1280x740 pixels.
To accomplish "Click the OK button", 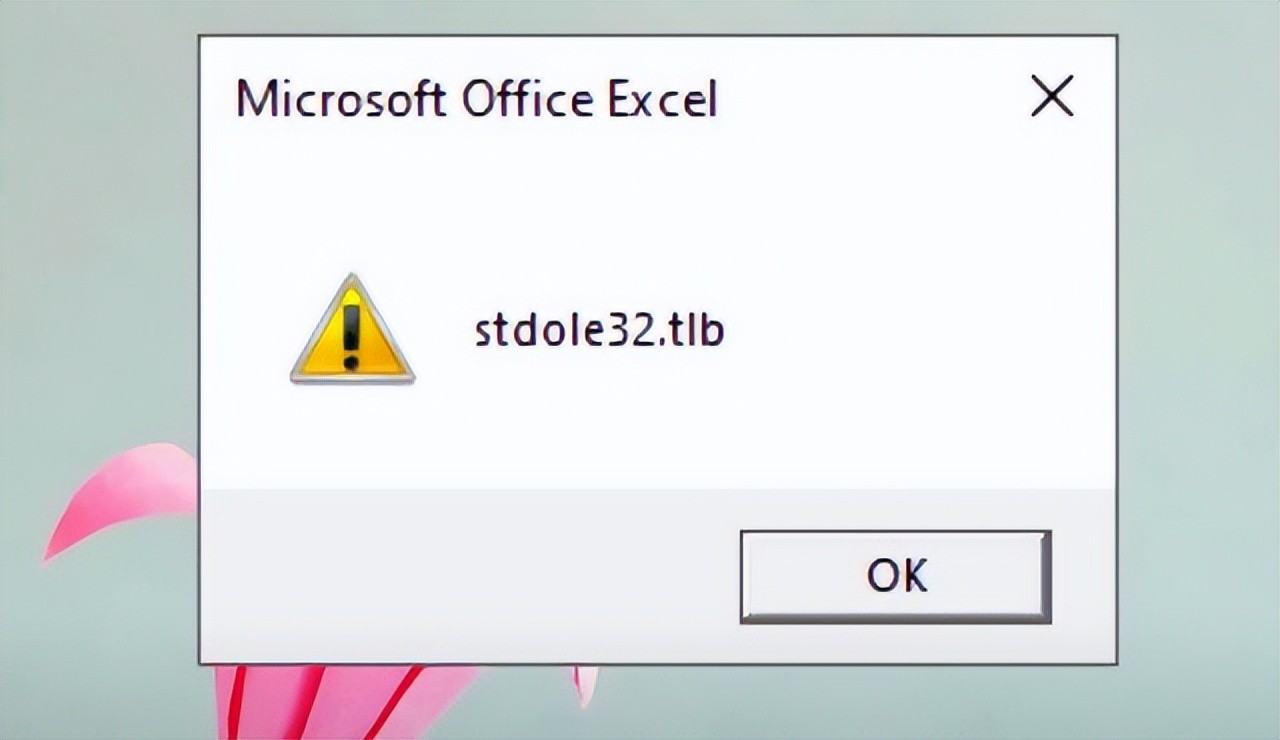I will (895, 576).
